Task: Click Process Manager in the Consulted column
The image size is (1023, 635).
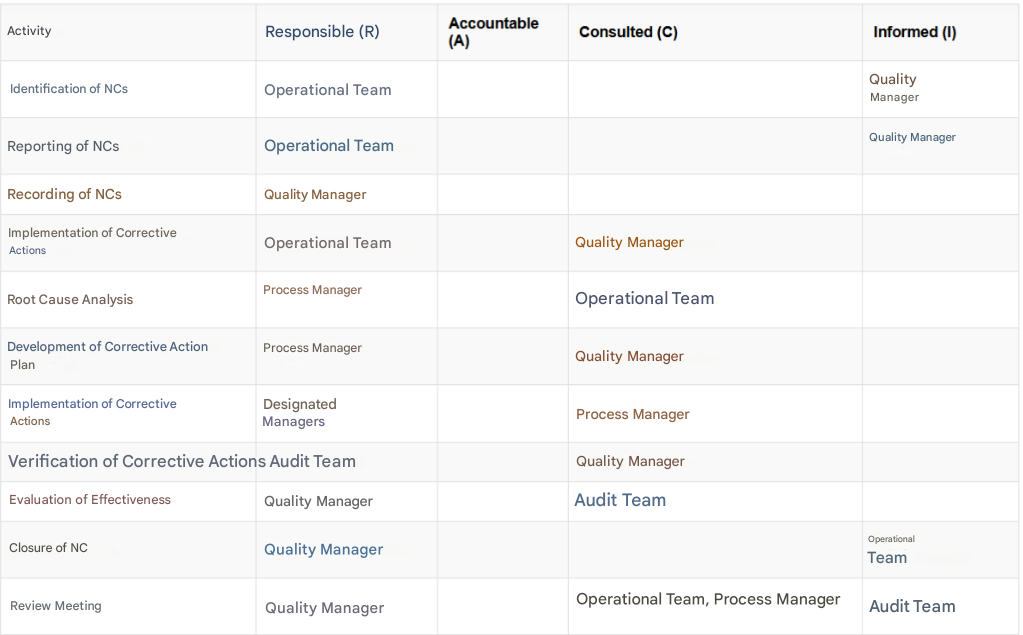Action: click(633, 414)
